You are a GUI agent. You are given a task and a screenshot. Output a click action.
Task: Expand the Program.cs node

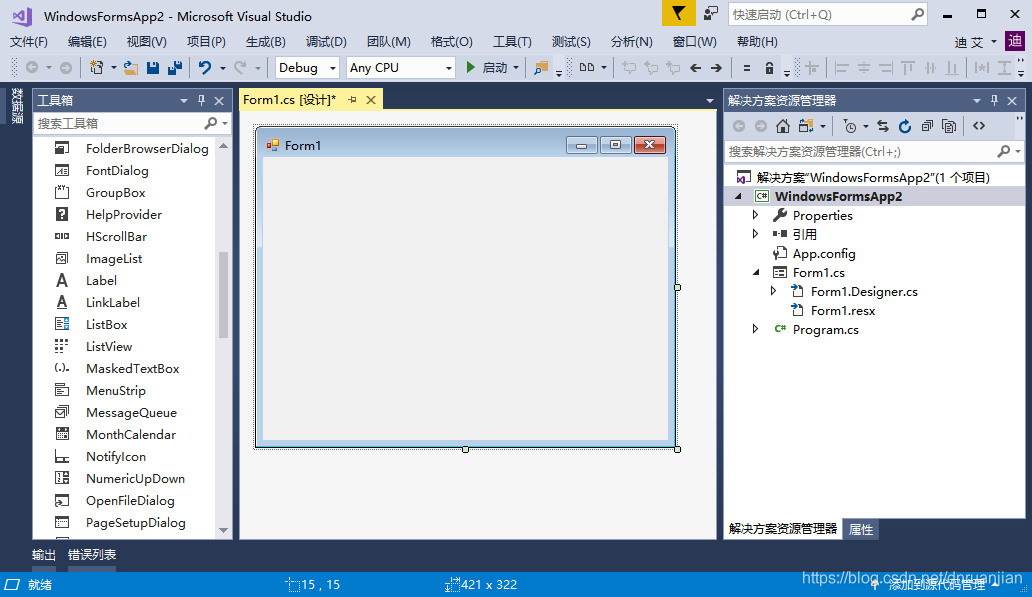755,328
